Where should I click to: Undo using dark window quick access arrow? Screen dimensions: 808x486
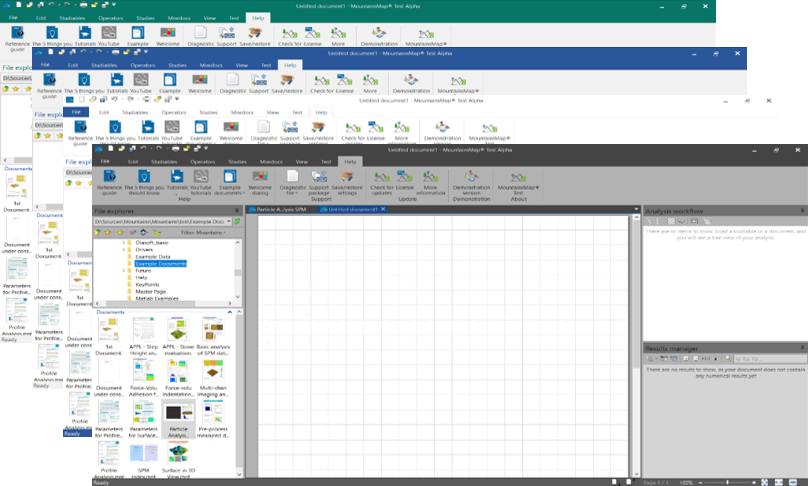pos(143,149)
